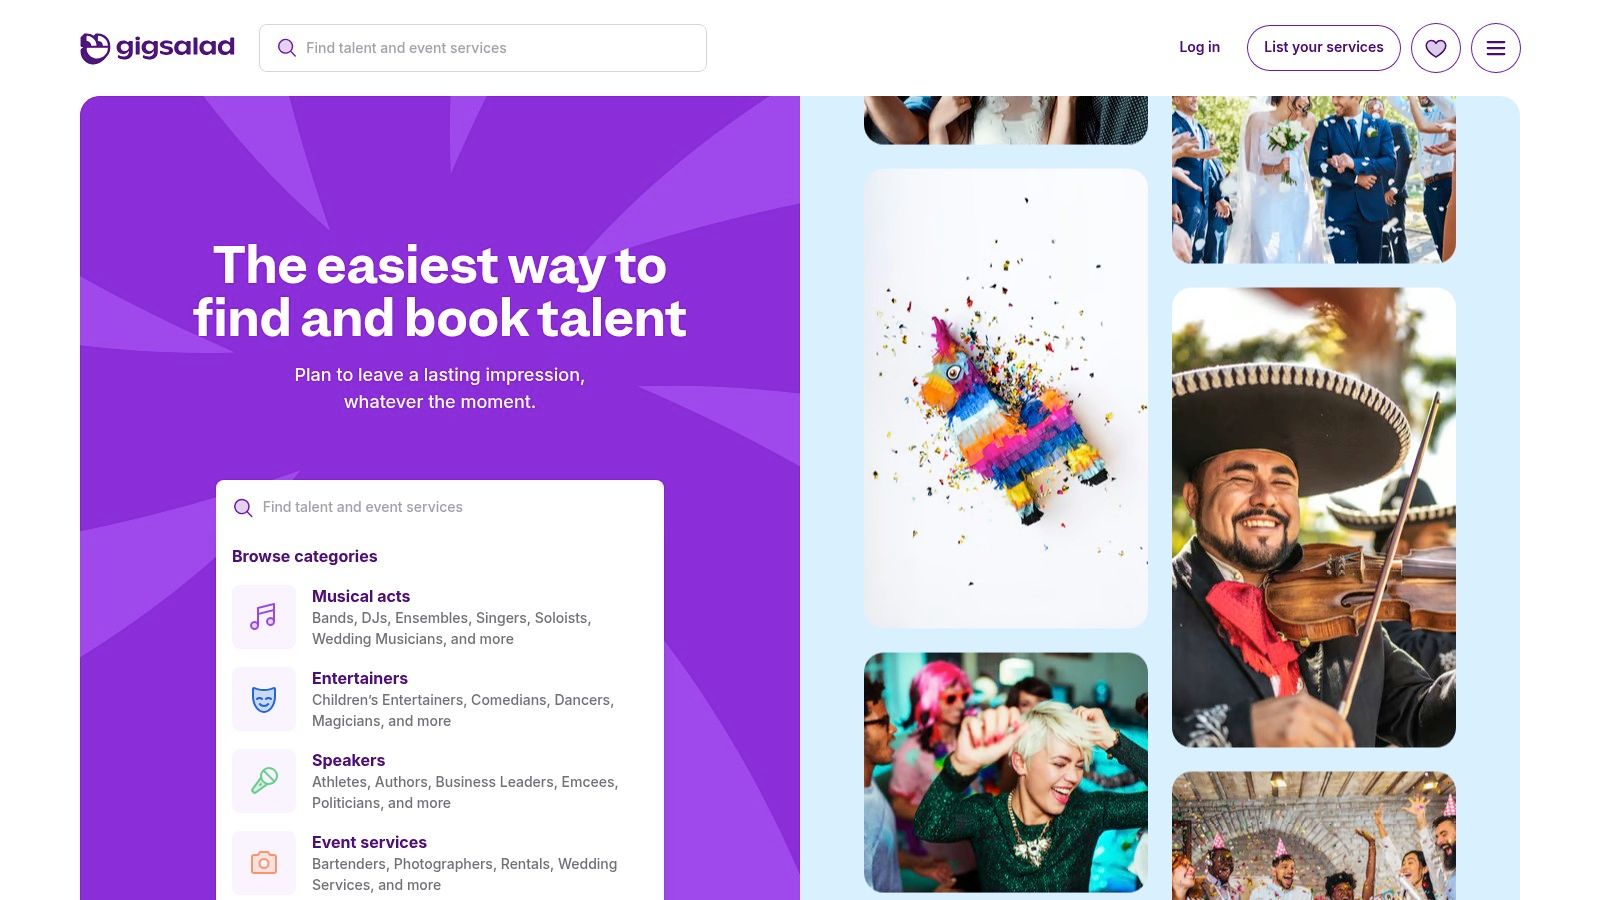Open the Speakers category link
The height and width of the screenshot is (900, 1600).
point(348,760)
